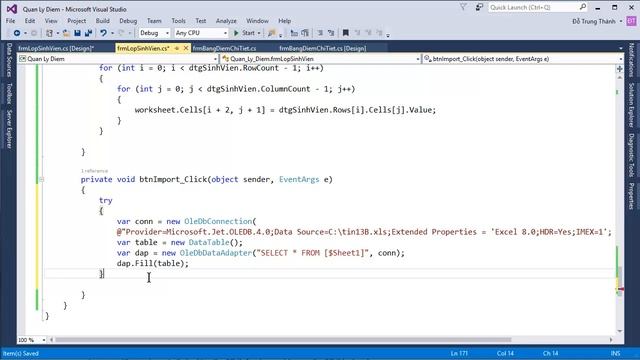Viewport: 640px width, 360px height.
Task: Open the Help menu
Action: coord(284,21)
